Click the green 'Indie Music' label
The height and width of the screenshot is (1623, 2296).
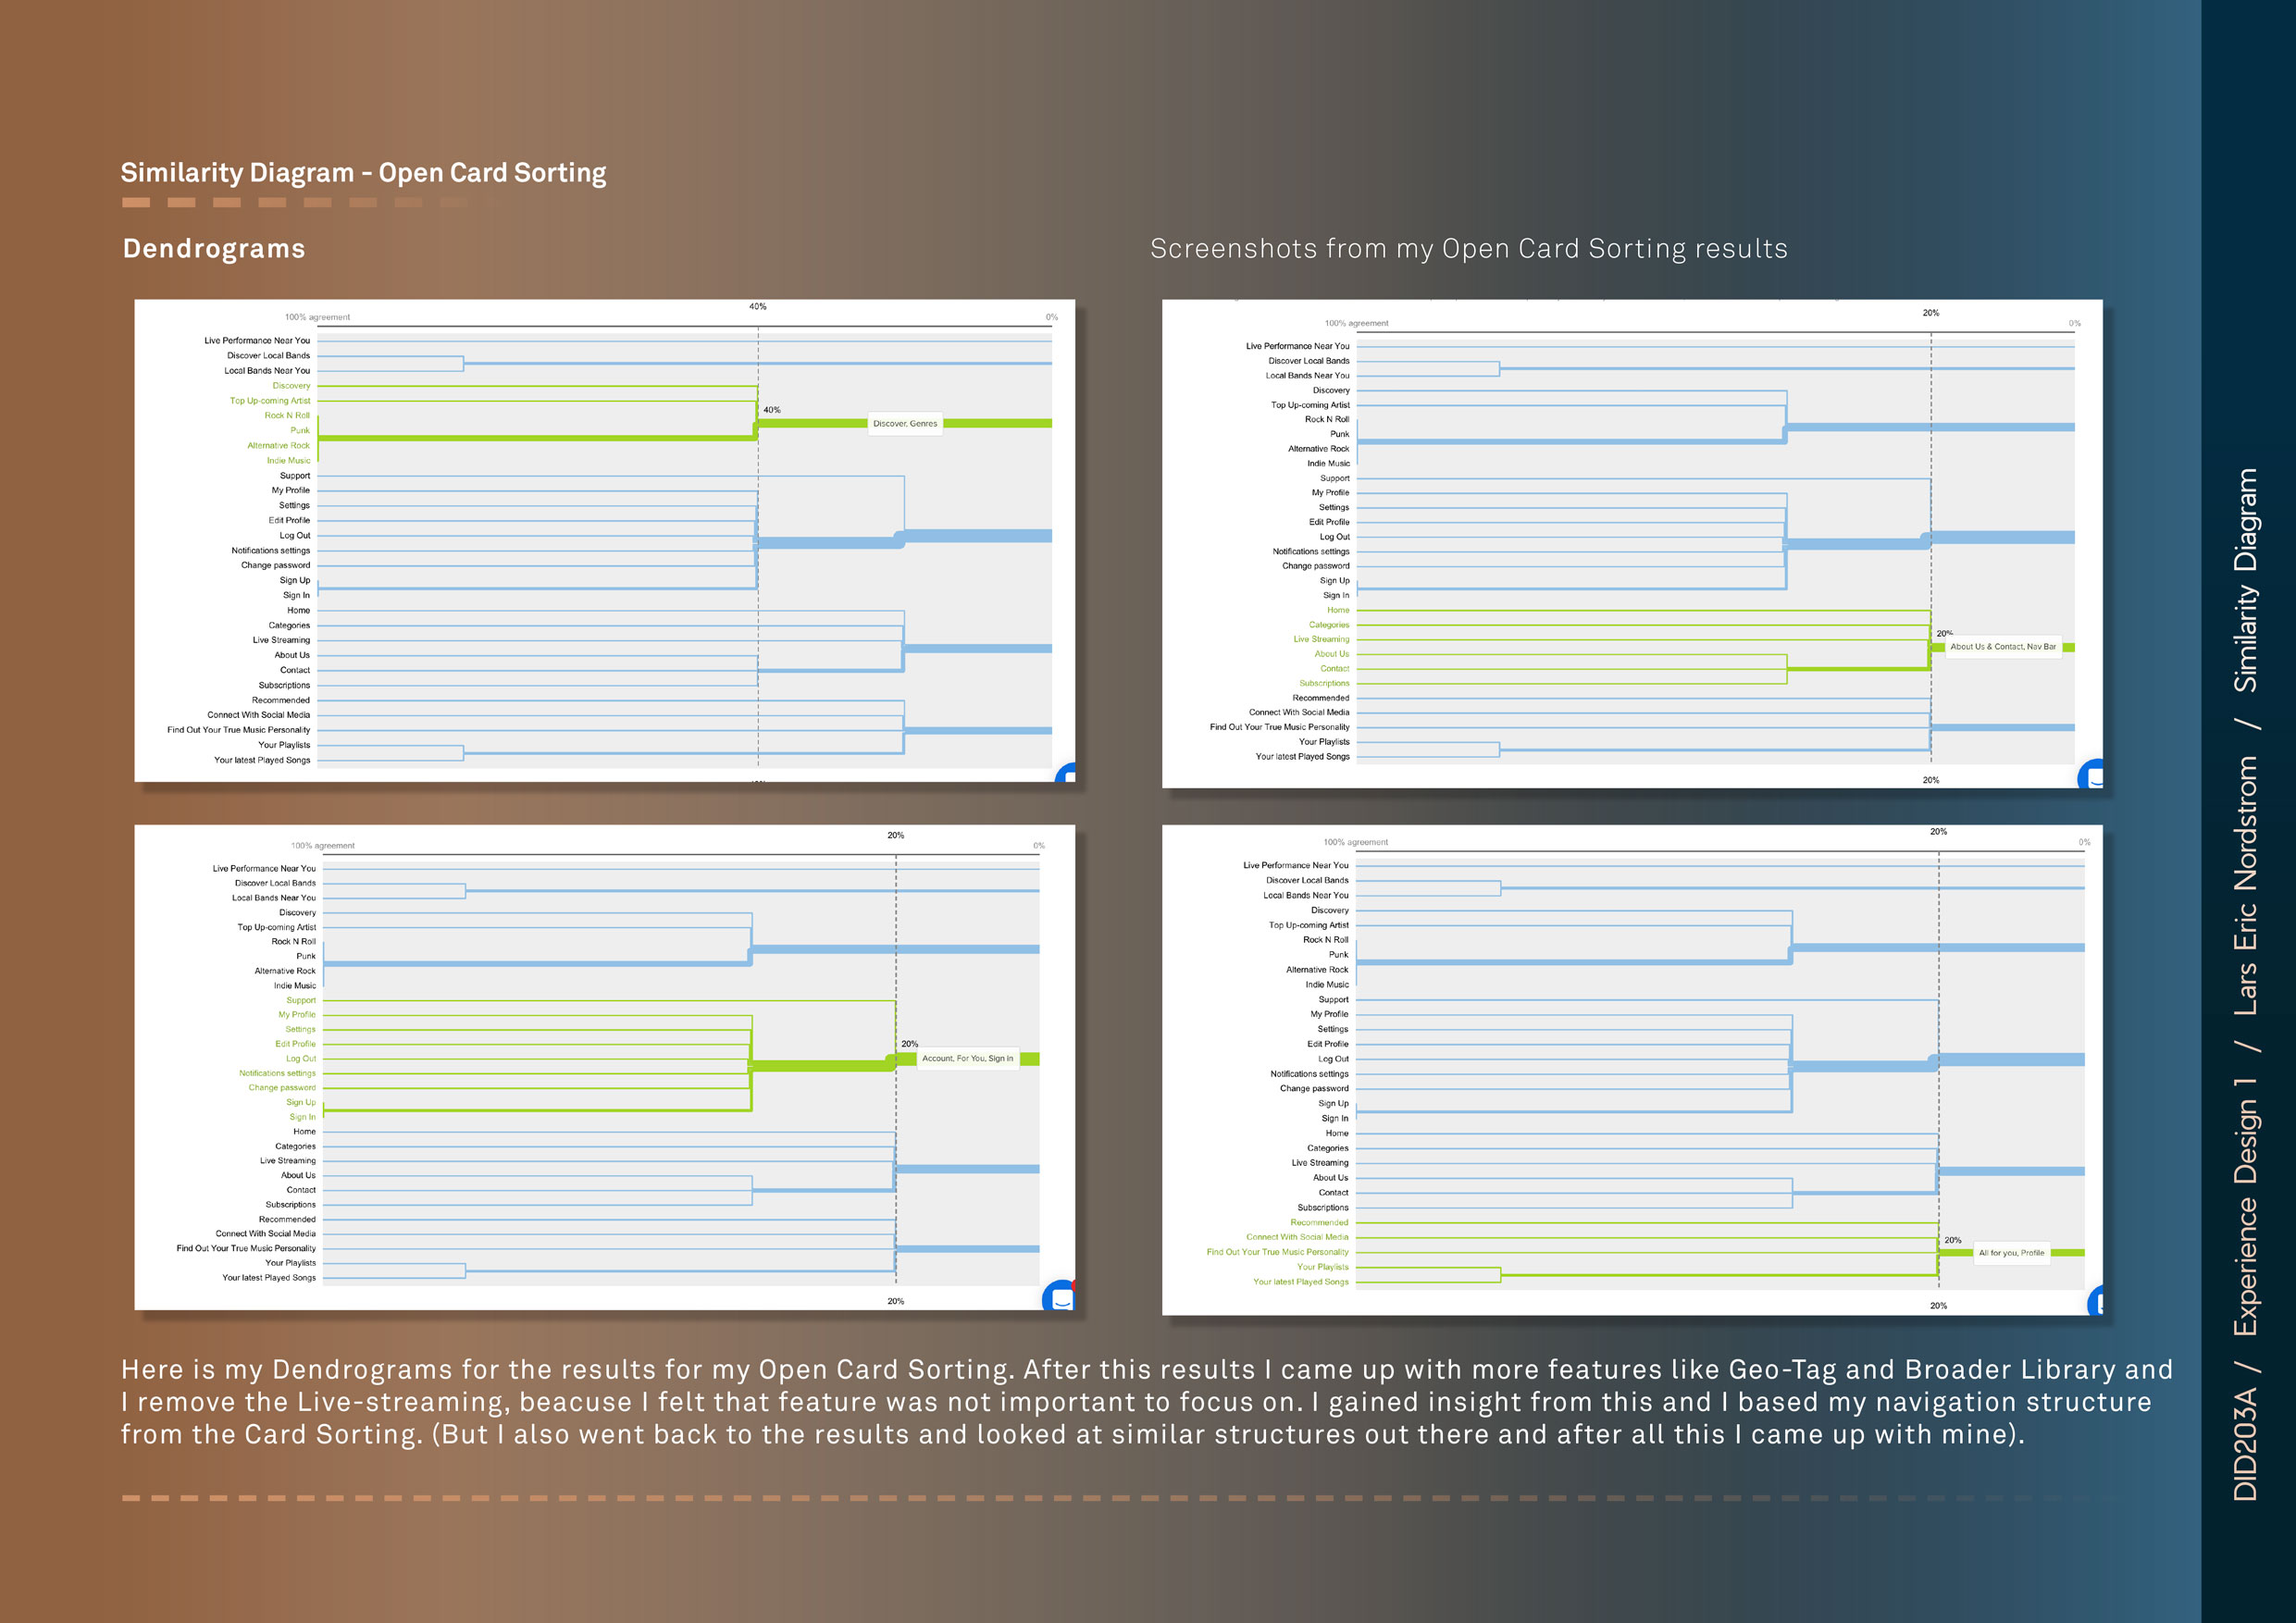click(x=288, y=461)
